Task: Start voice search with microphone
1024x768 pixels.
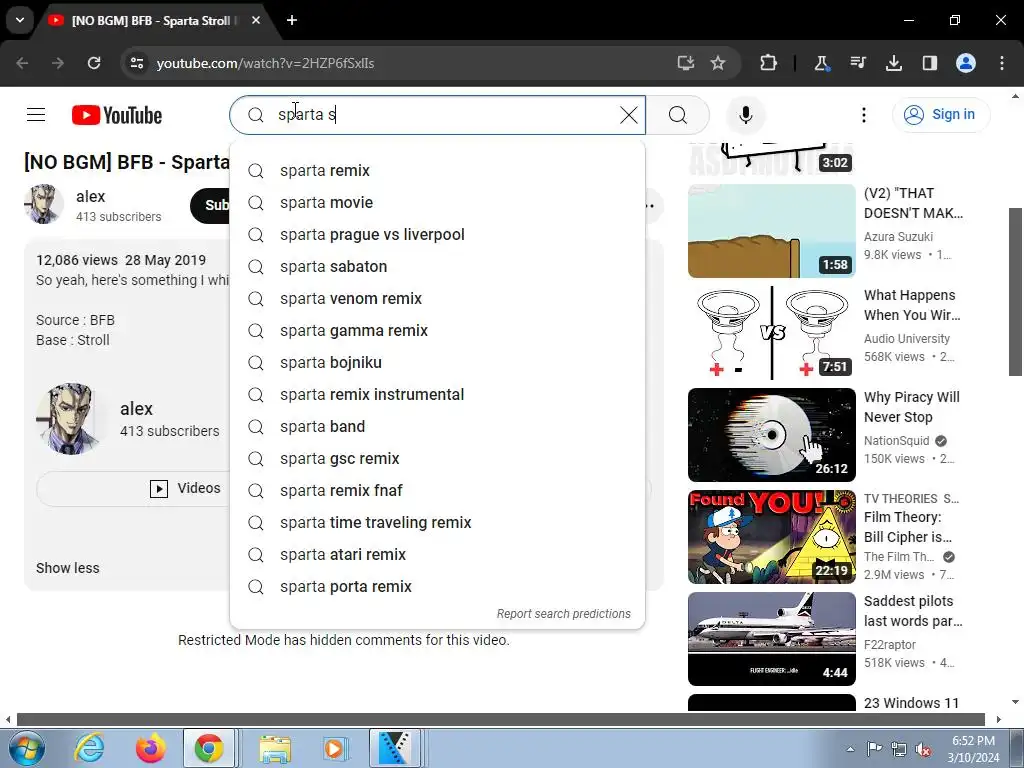Action: click(745, 115)
